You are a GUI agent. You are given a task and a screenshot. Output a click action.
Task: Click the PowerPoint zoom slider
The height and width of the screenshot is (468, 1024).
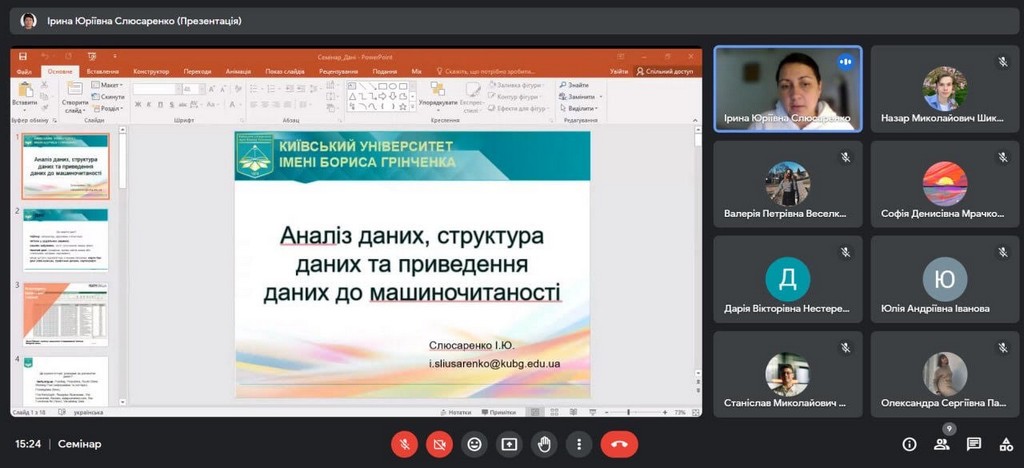coord(627,412)
